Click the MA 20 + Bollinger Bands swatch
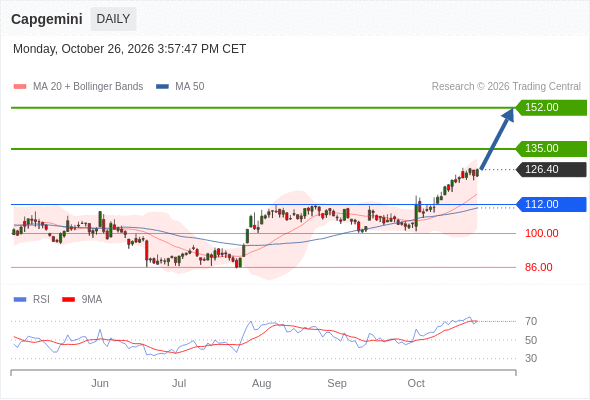This screenshot has height=400, width=590. tap(20, 87)
